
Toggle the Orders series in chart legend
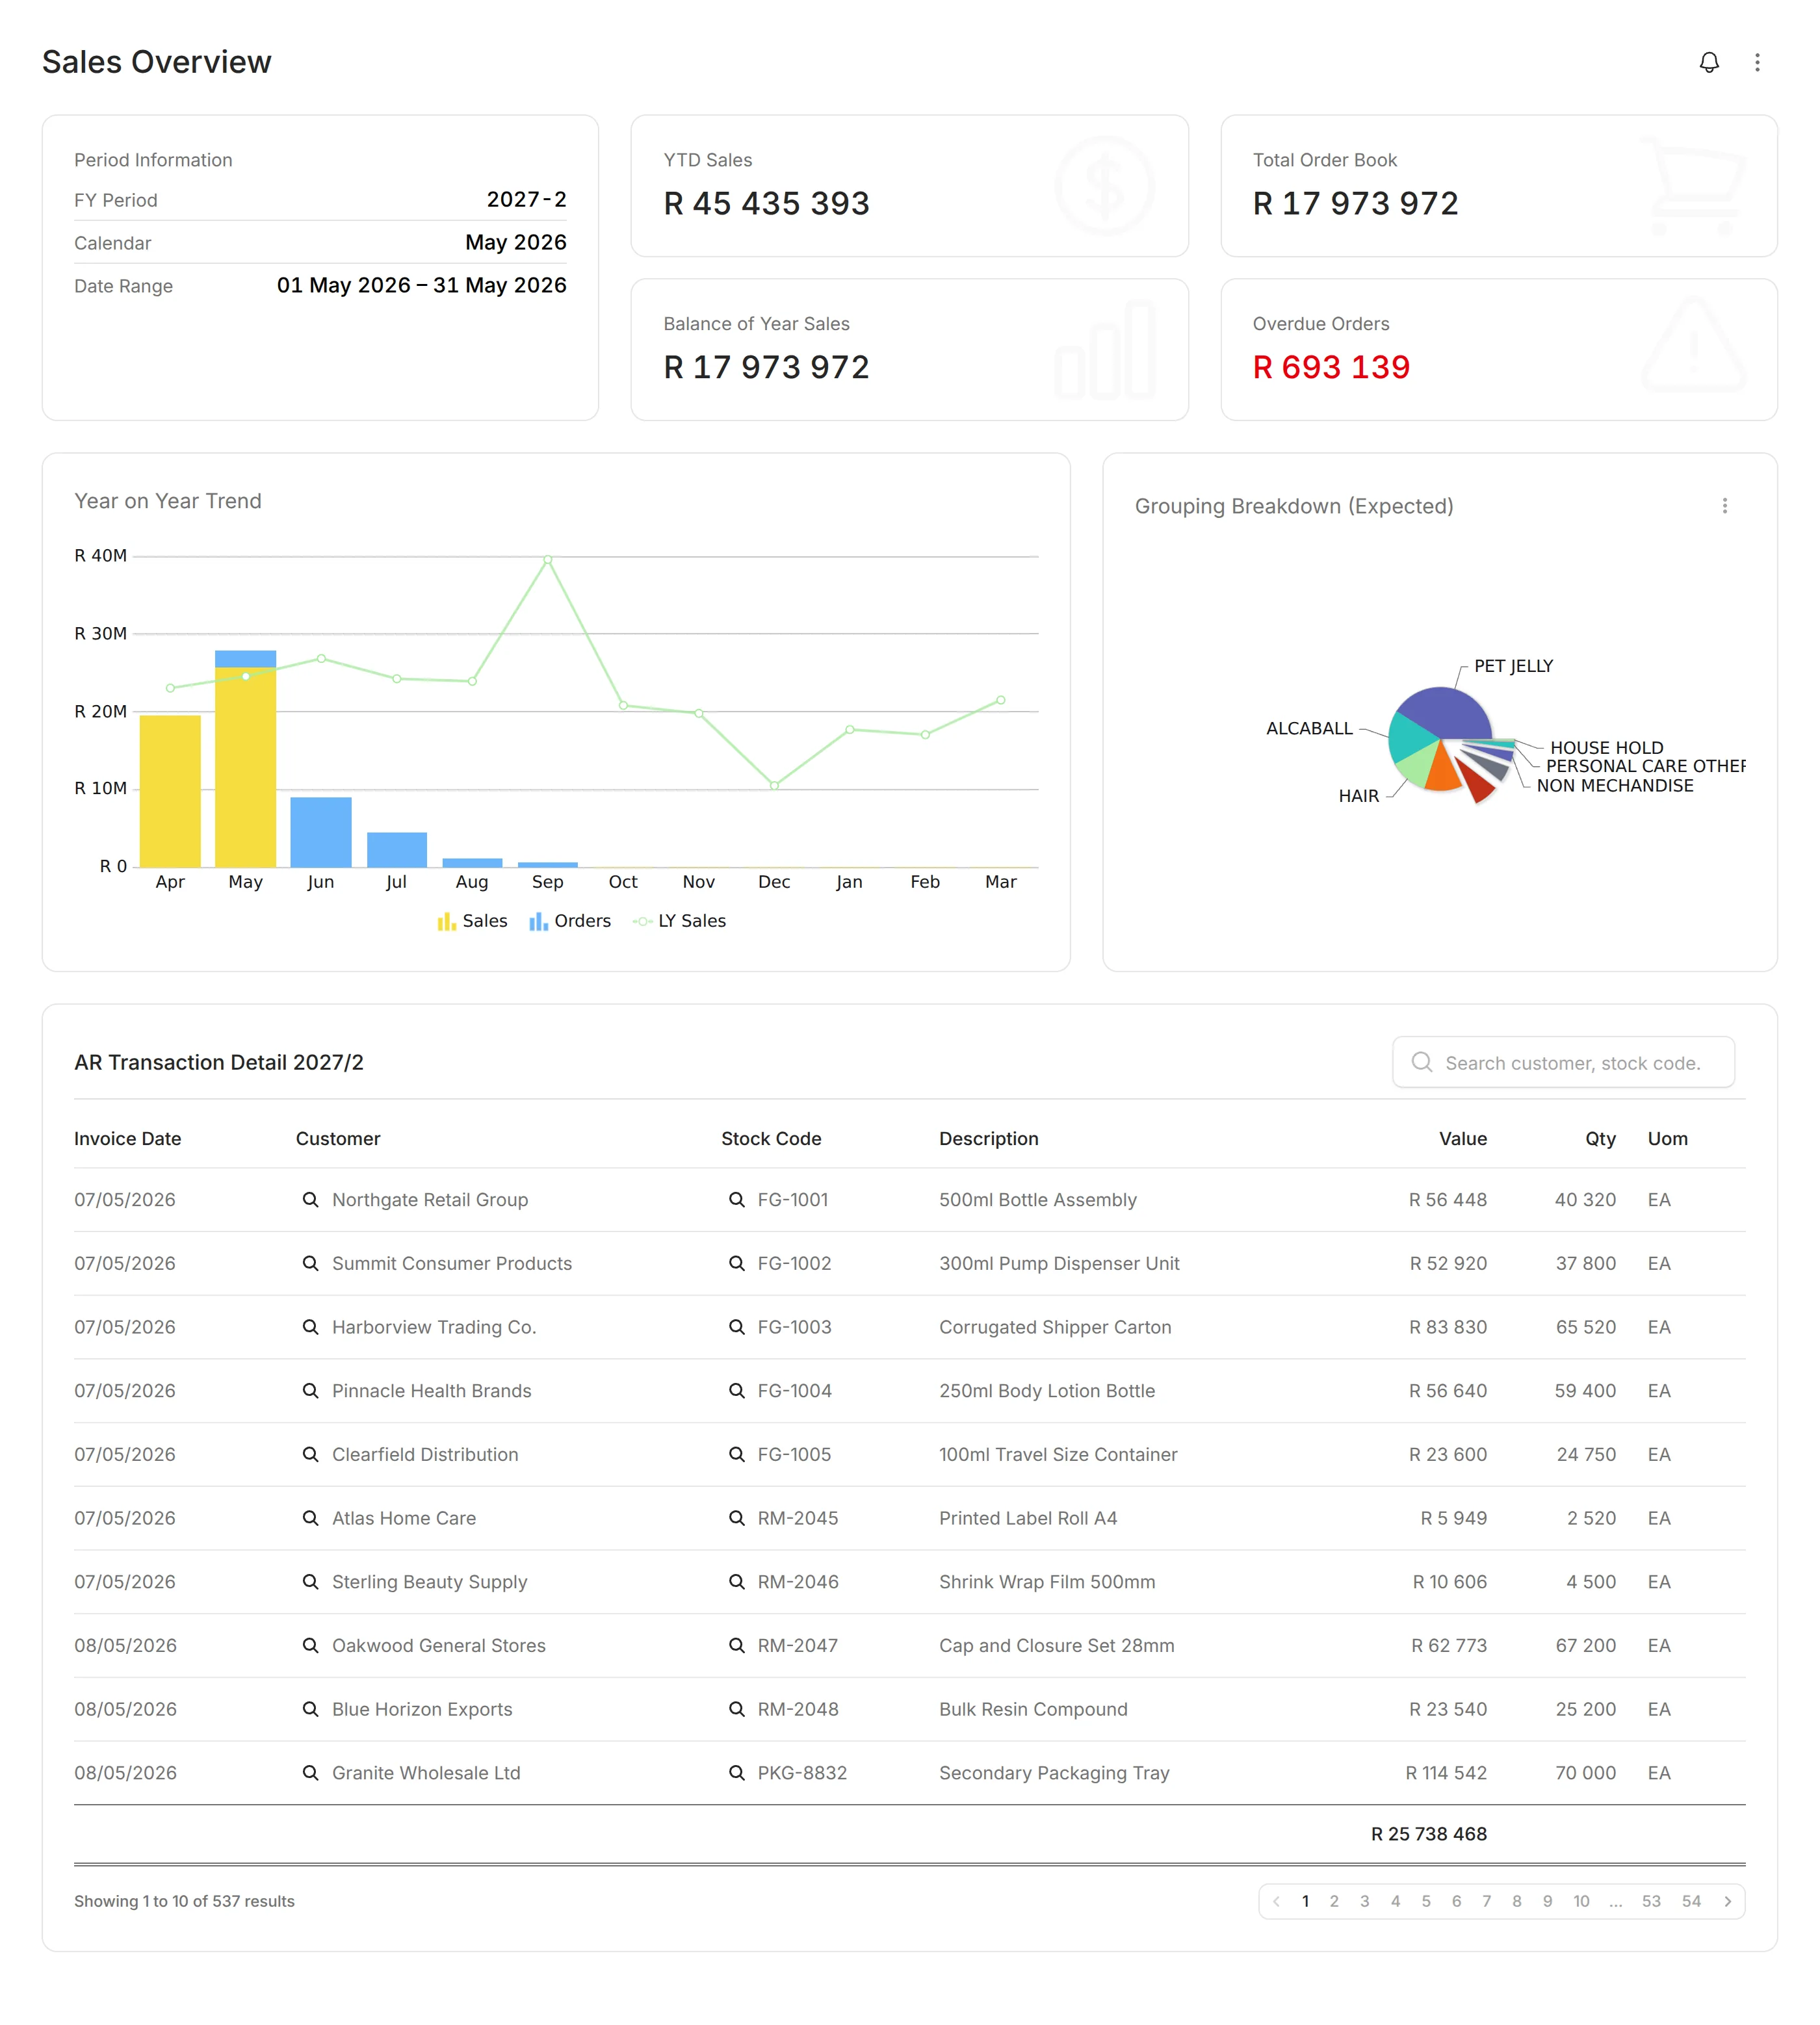point(570,921)
